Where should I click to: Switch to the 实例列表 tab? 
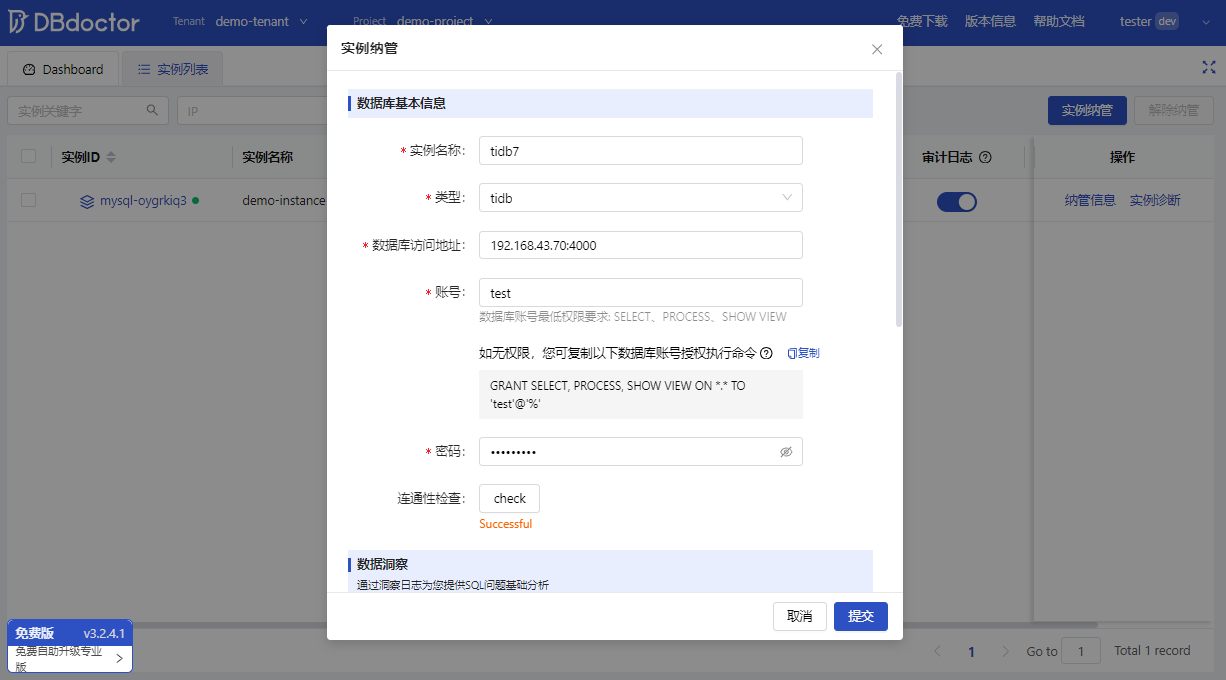[x=173, y=69]
